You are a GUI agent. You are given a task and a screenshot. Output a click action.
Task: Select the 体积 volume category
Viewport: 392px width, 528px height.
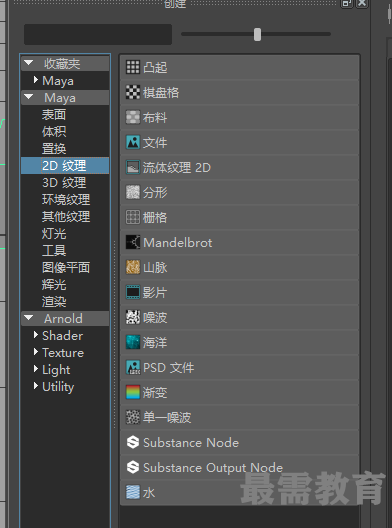(54, 131)
